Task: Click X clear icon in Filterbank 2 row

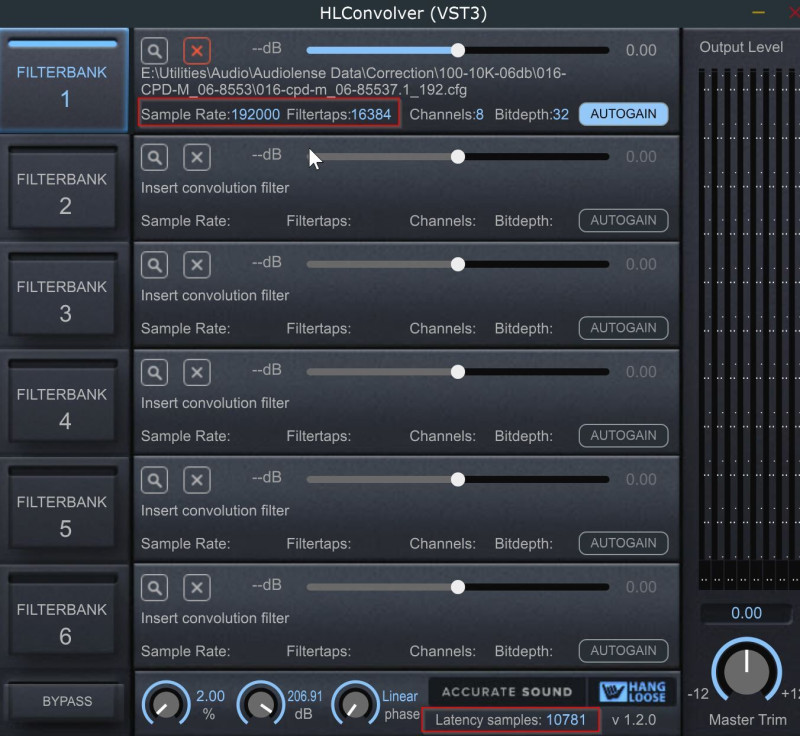Action: [x=197, y=157]
